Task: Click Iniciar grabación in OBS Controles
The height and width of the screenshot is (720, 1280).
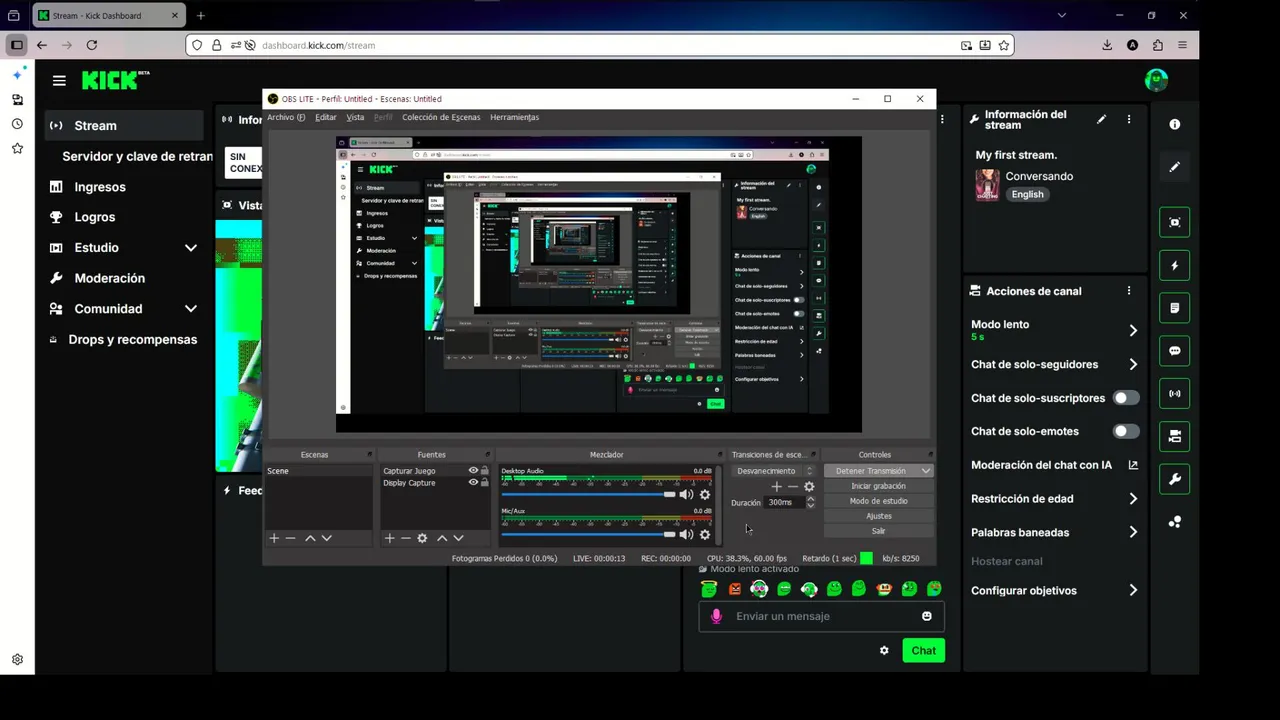Action: tap(878, 486)
